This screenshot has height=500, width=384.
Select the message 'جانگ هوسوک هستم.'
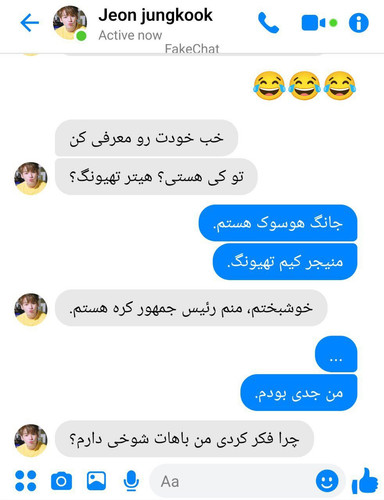coord(278,223)
